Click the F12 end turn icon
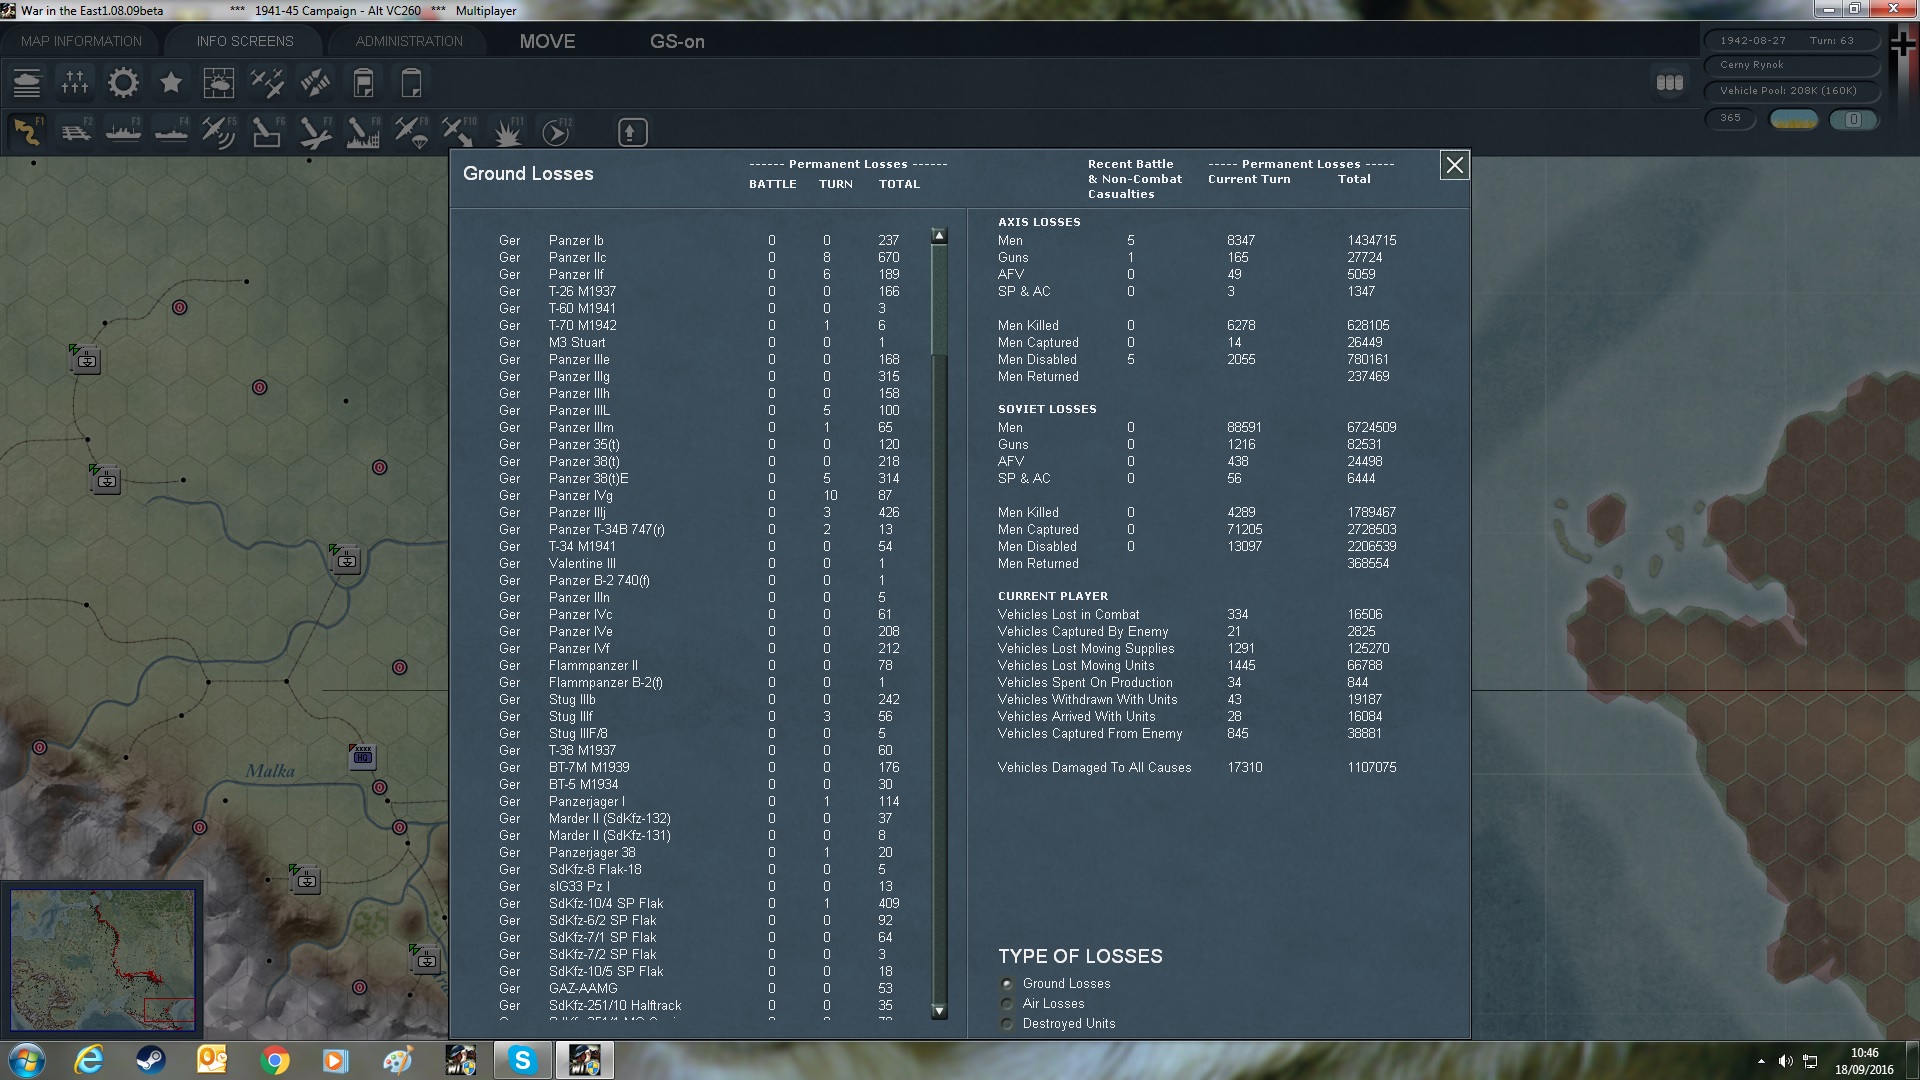 click(555, 133)
